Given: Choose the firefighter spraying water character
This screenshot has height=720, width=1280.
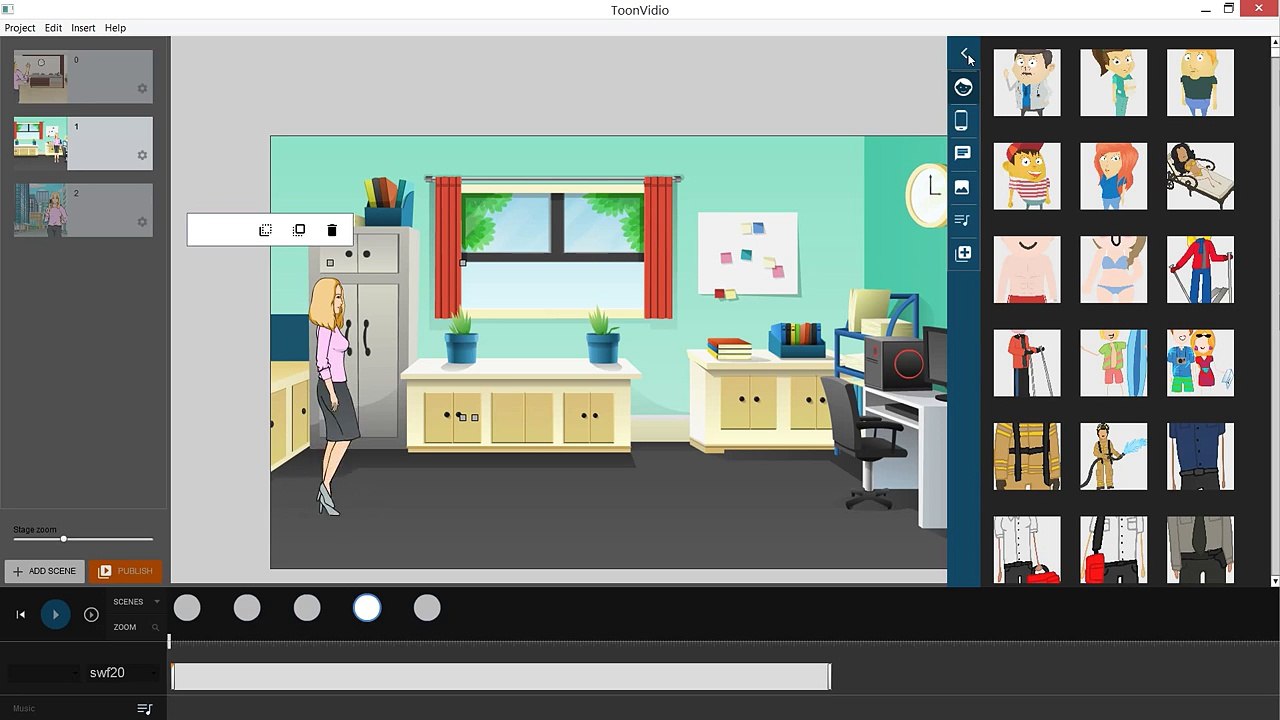Looking at the screenshot, I should [x=1114, y=456].
